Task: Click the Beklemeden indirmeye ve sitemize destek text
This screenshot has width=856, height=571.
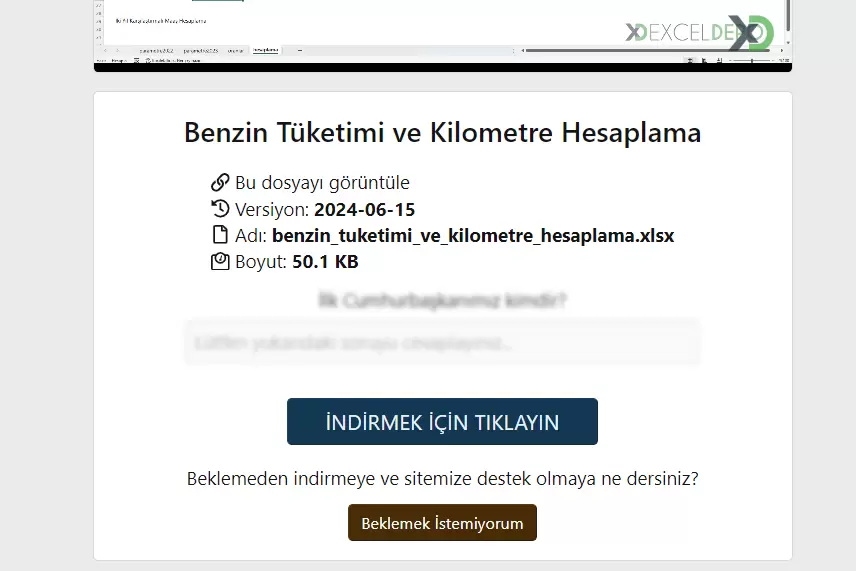Action: tap(443, 479)
